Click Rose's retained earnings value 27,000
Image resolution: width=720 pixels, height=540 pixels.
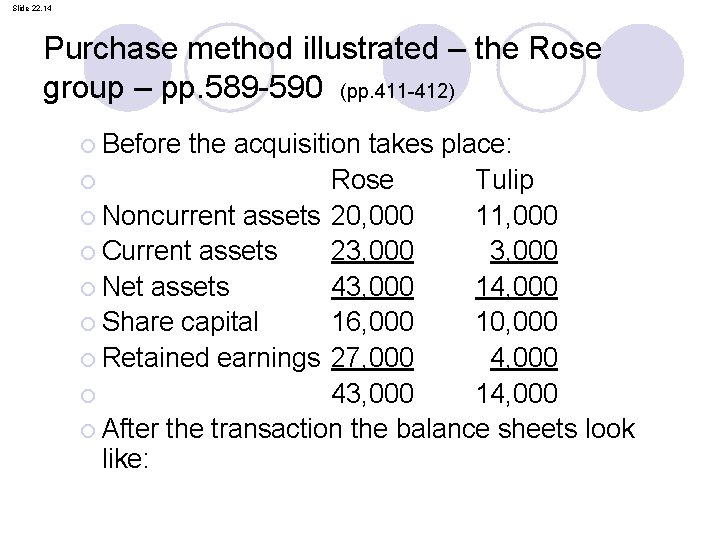click(x=372, y=358)
